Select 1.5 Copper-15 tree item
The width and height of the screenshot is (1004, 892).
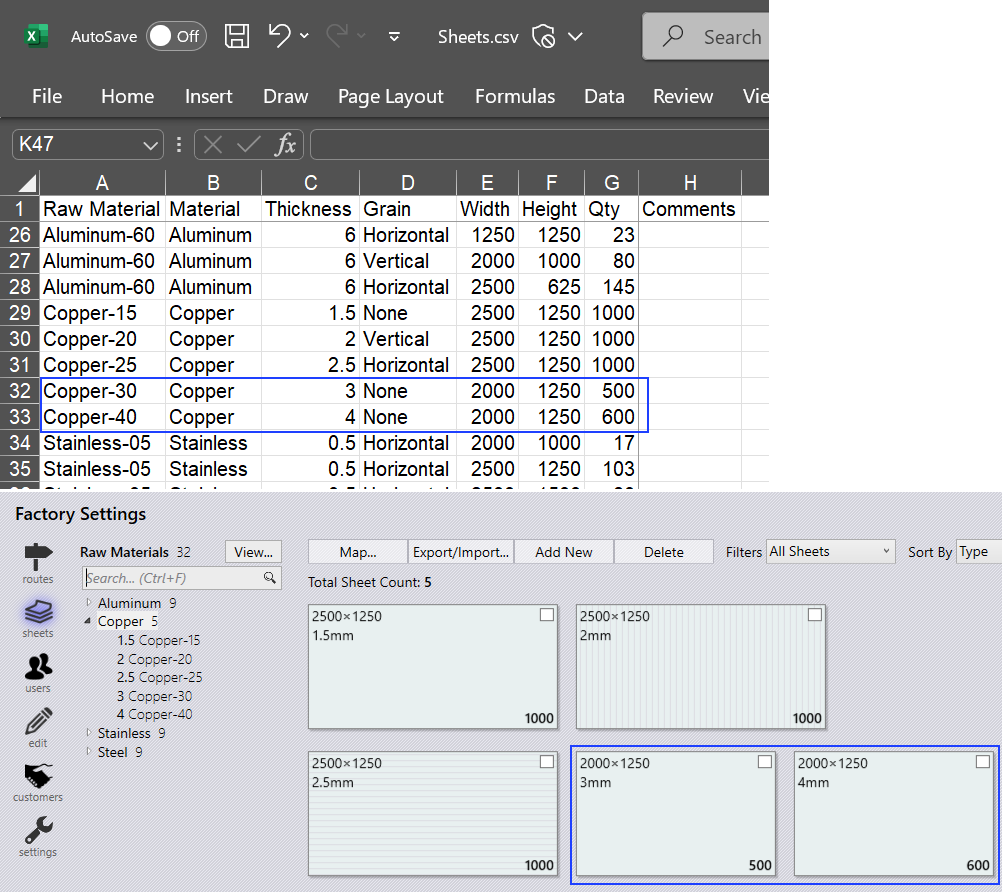(158, 640)
